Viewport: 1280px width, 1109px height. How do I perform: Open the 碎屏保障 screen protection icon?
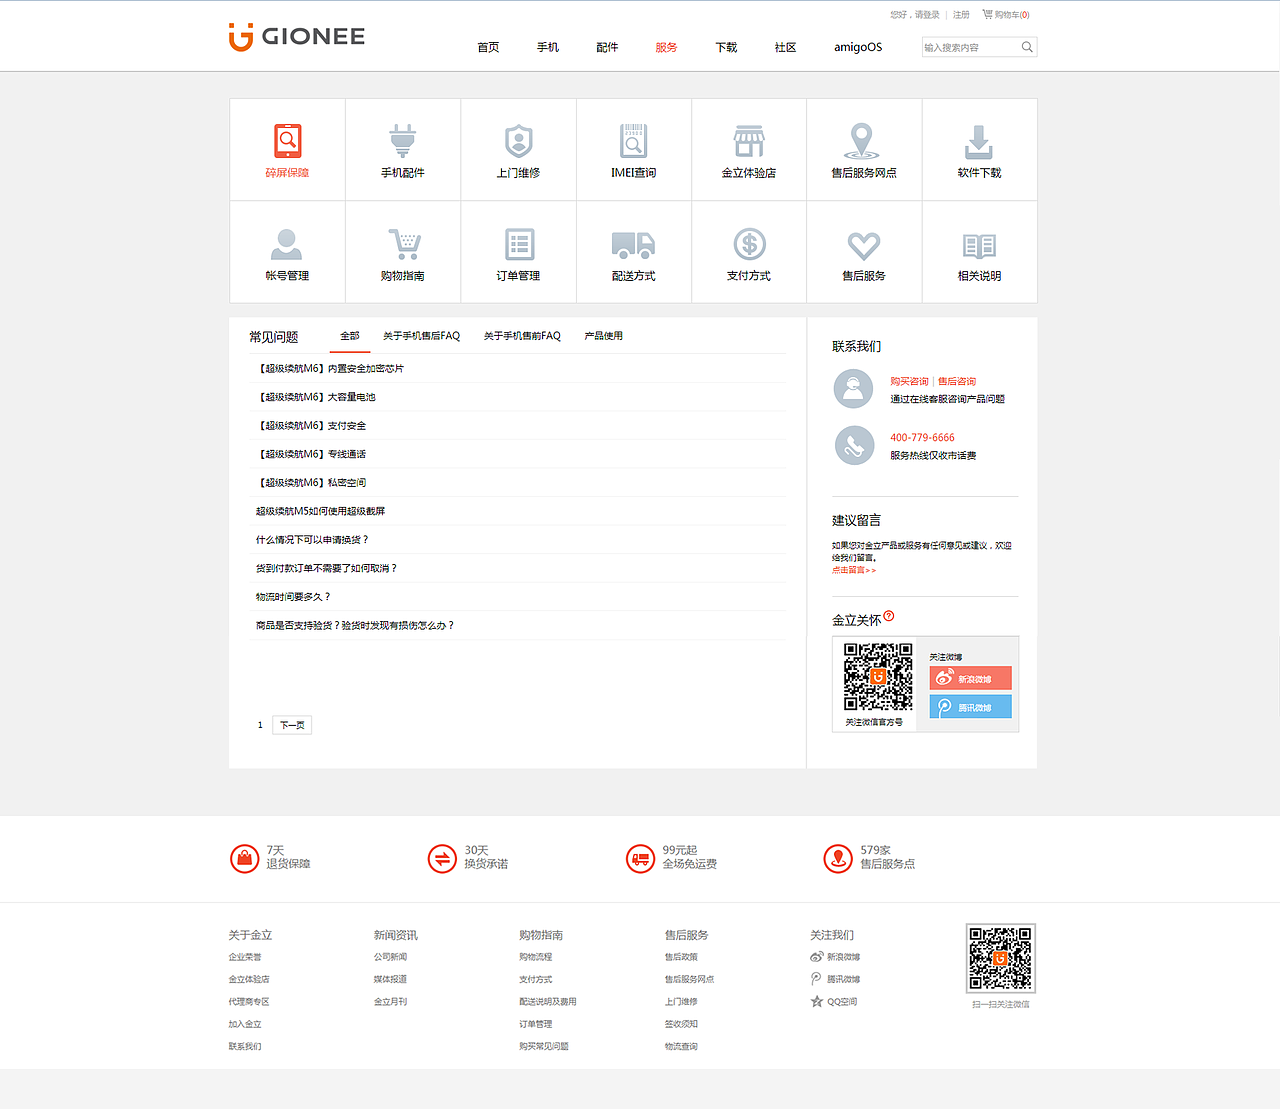[x=288, y=141]
